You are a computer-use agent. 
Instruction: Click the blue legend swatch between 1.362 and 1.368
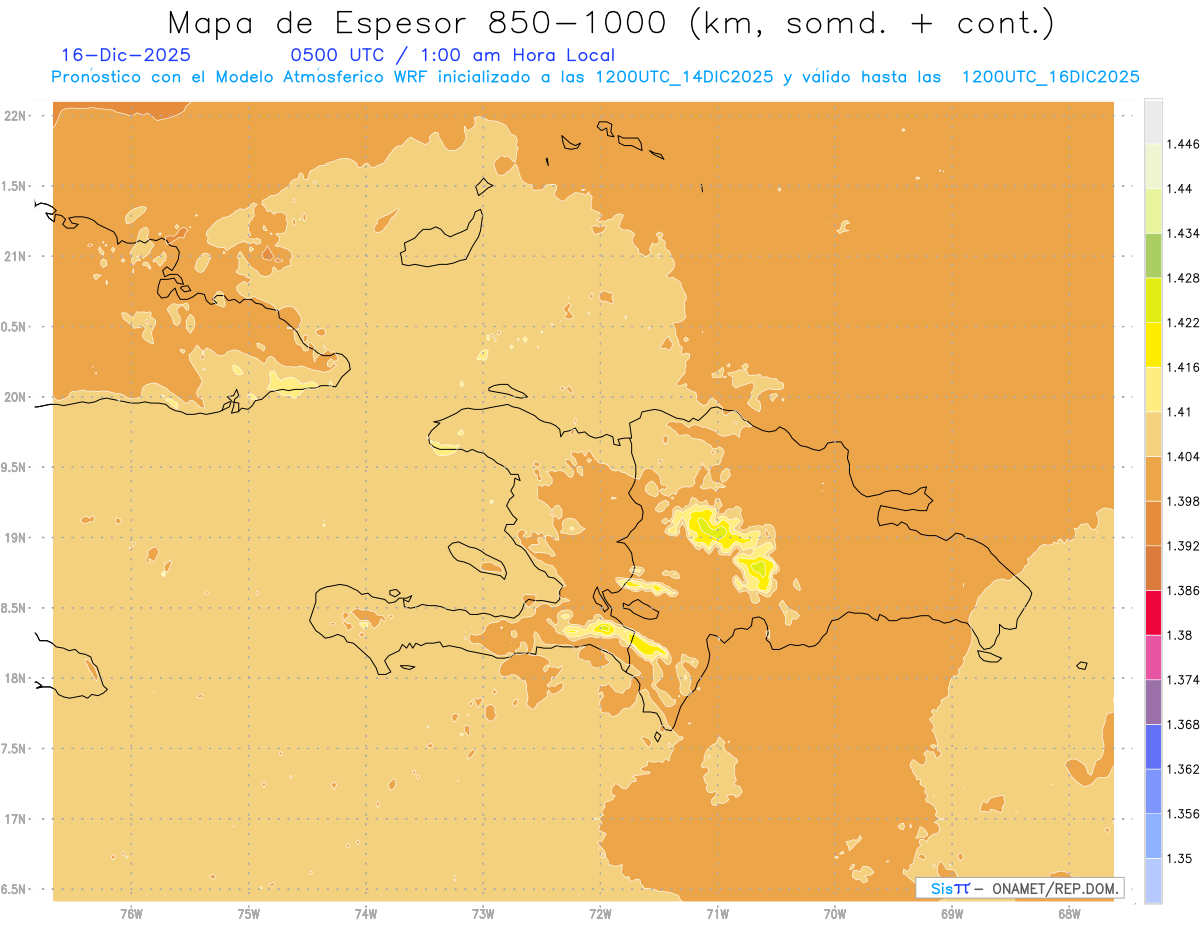click(x=1153, y=747)
